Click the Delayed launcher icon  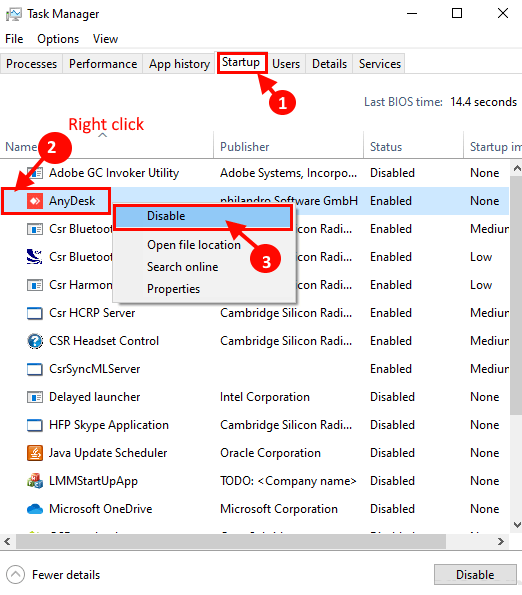coord(35,397)
